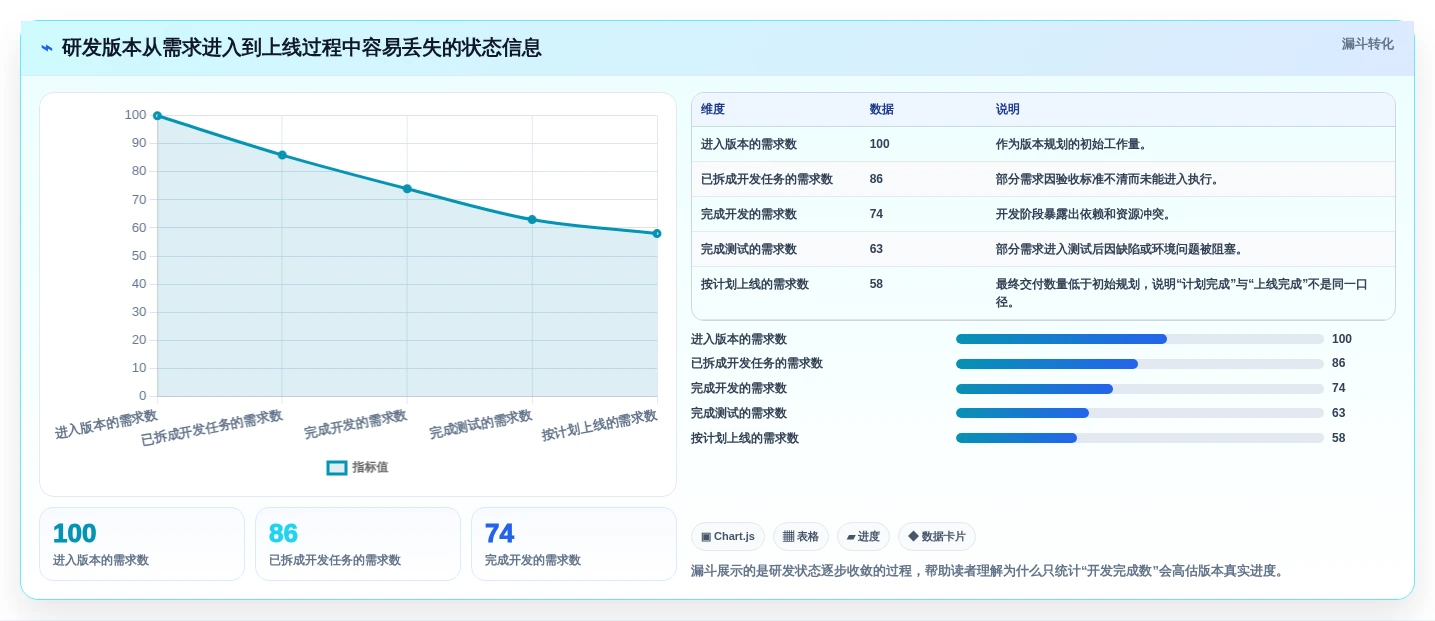Viewport: 1435px width, 621px height.
Task: Click the progress bar for 已拆成开发任务的需求数
Action: (1140, 364)
